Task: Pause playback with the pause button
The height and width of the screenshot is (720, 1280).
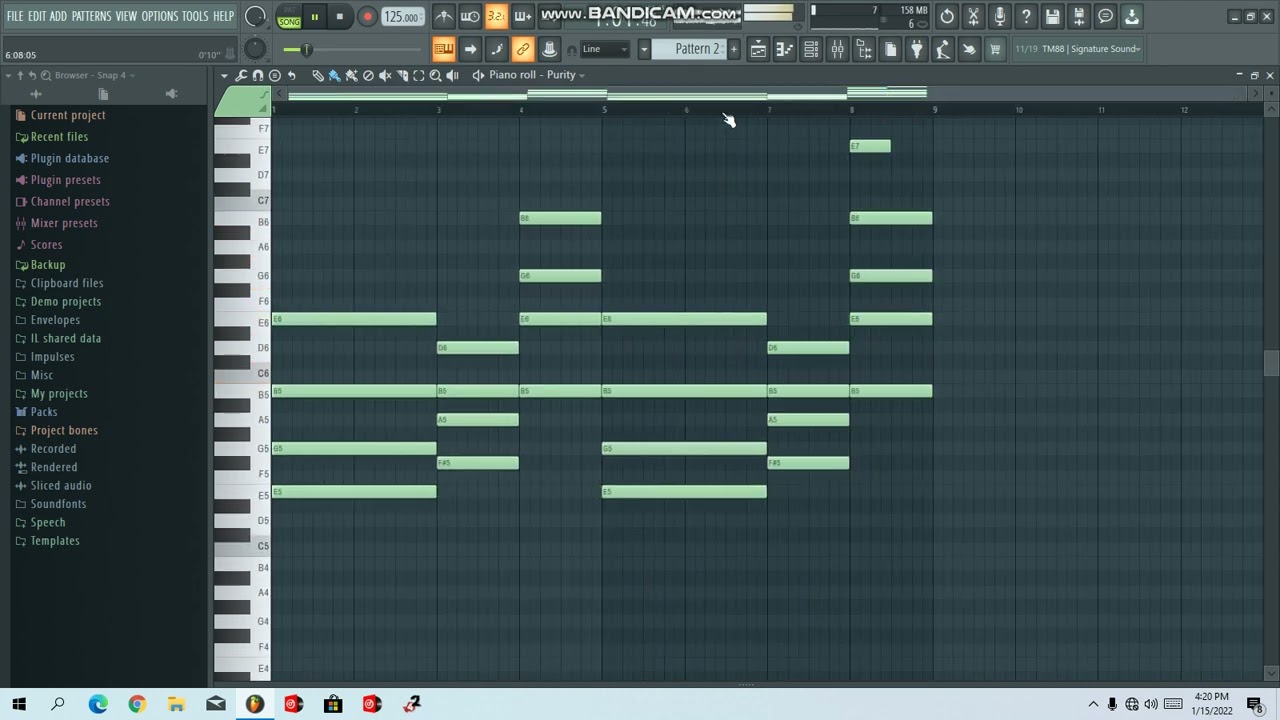Action: tap(314, 17)
